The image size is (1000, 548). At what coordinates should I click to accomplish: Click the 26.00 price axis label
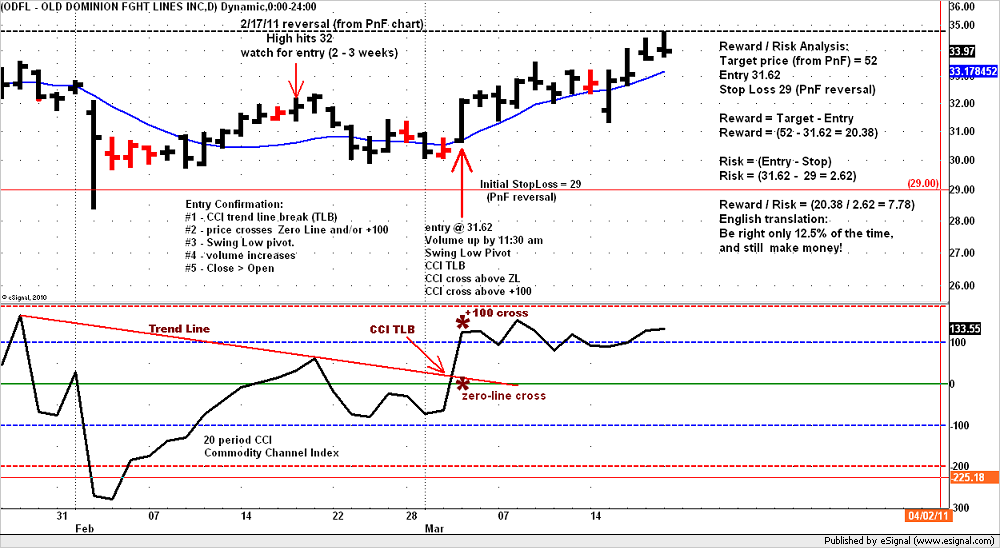[962, 285]
